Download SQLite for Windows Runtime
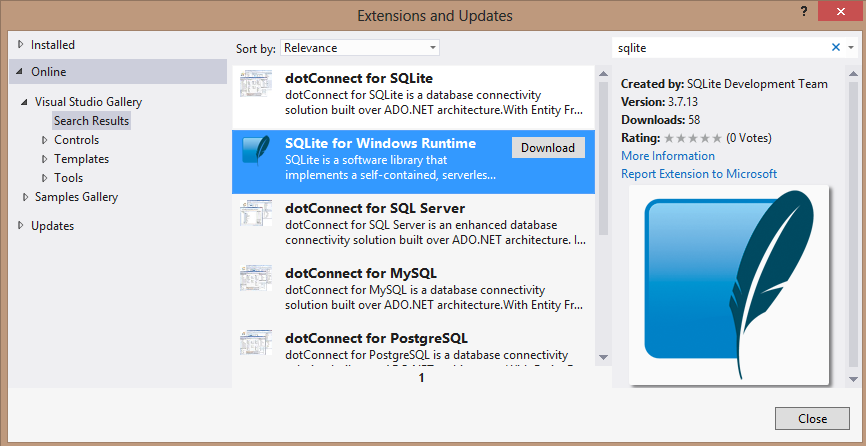 tap(548, 148)
